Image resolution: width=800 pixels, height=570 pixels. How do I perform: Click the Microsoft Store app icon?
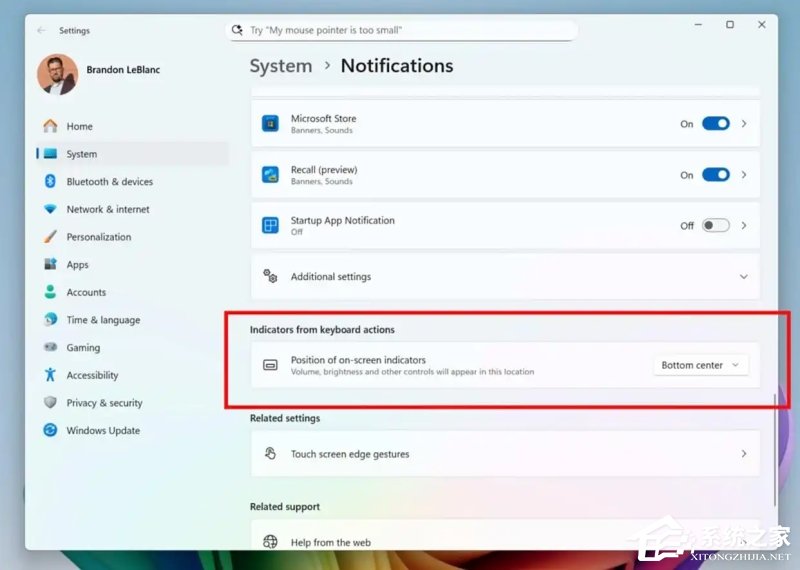[x=270, y=123]
